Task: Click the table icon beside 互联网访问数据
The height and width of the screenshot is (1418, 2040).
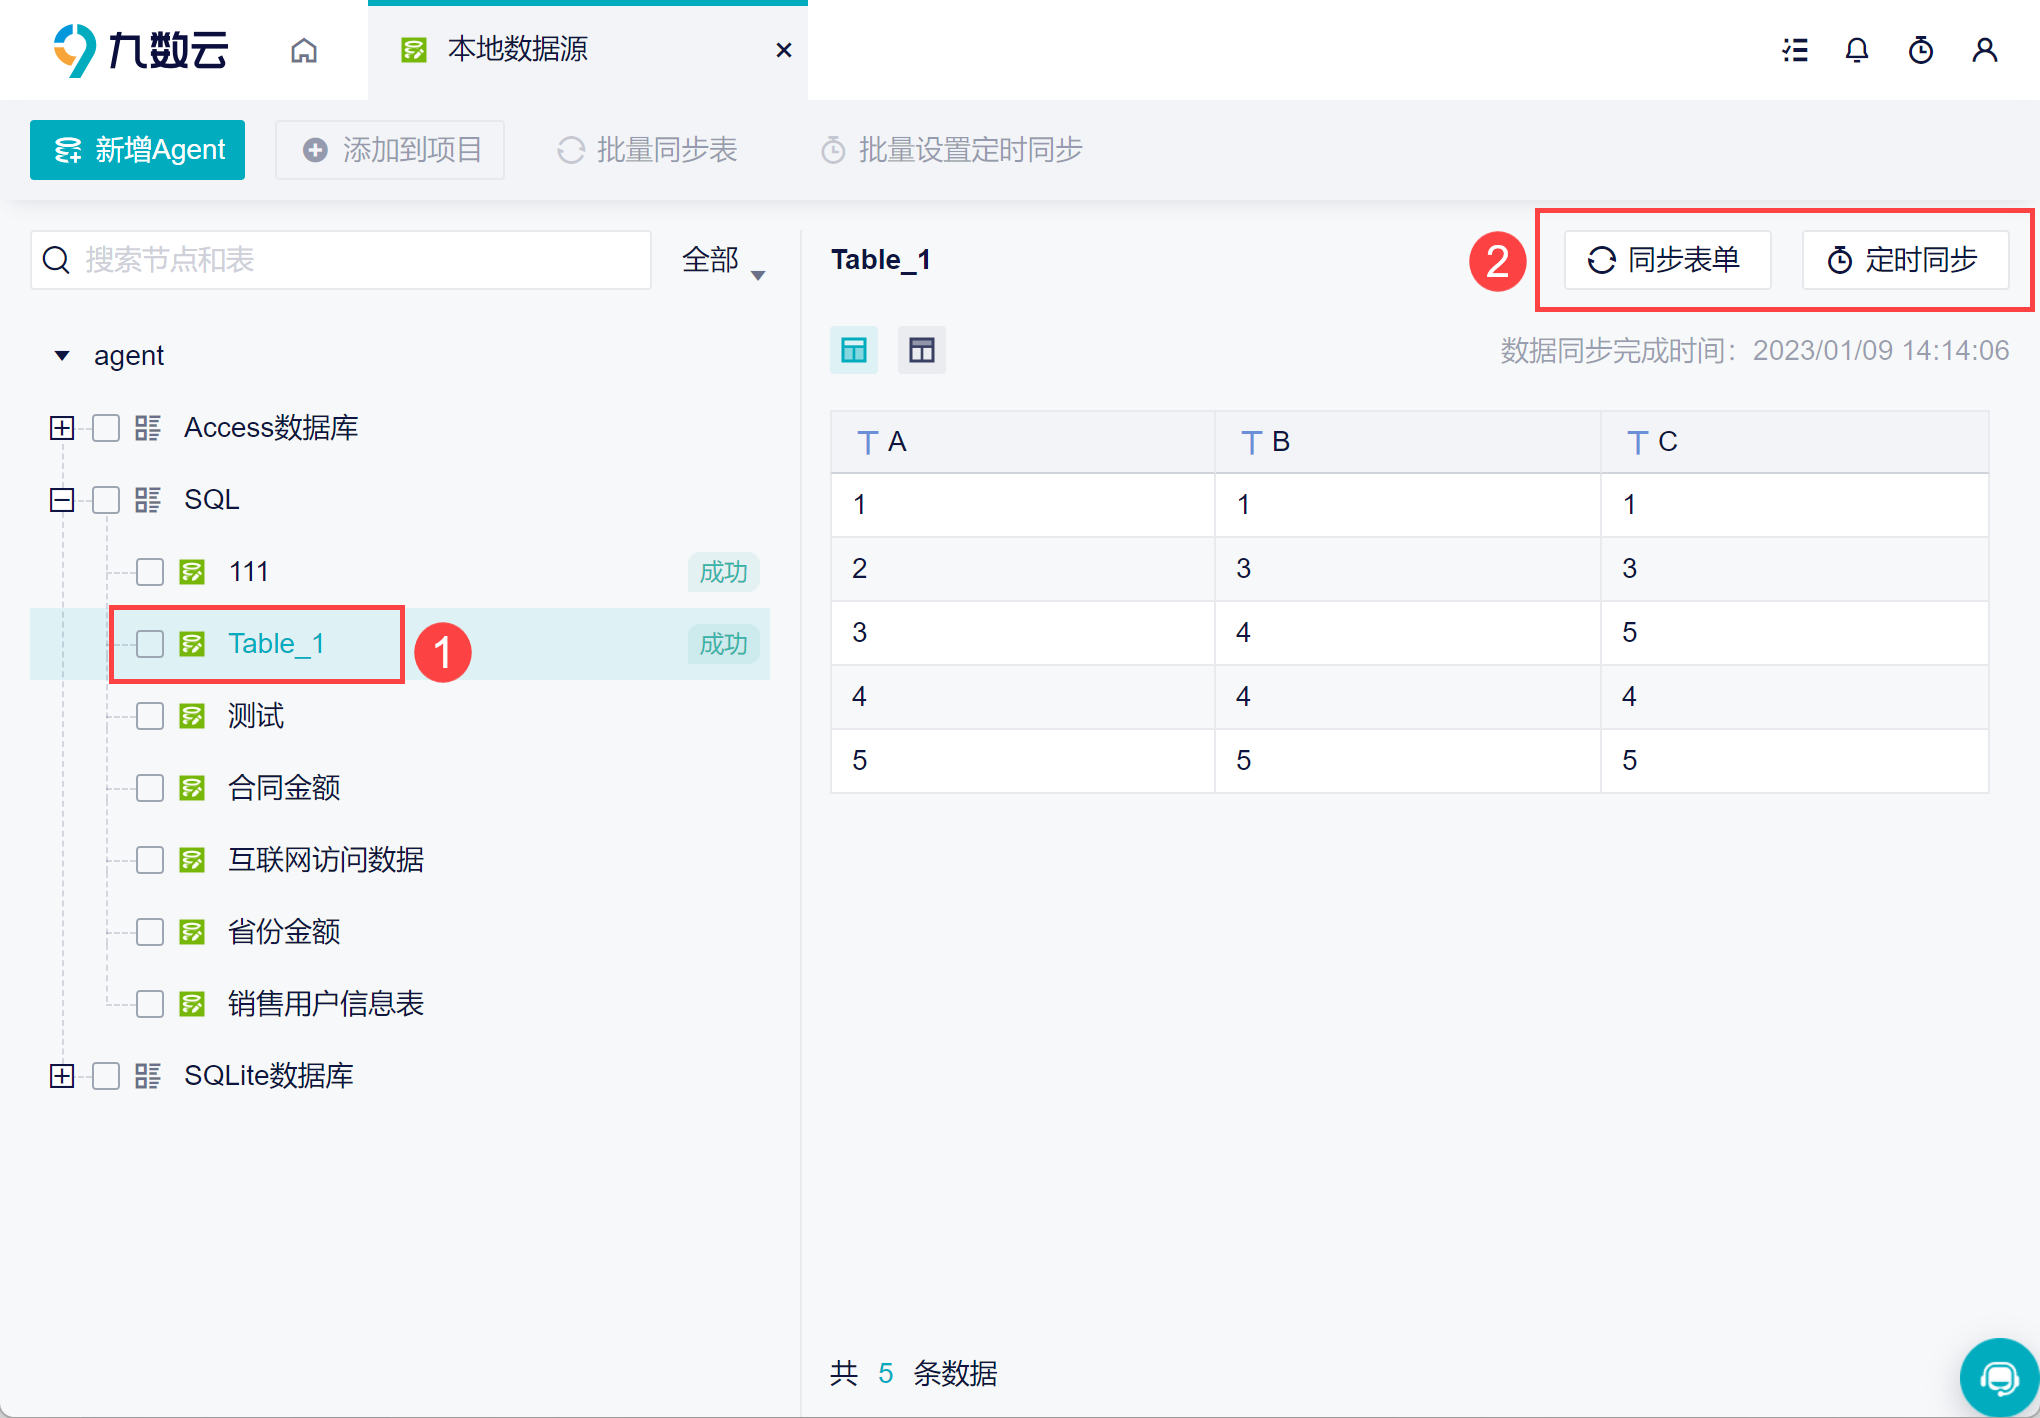Action: (192, 860)
